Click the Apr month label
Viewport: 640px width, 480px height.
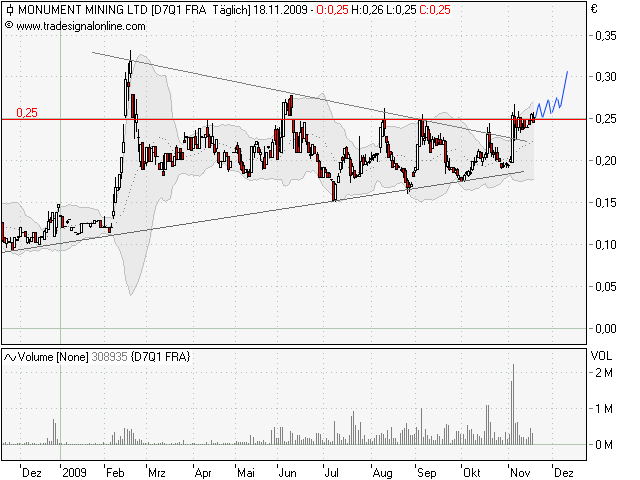203,473
